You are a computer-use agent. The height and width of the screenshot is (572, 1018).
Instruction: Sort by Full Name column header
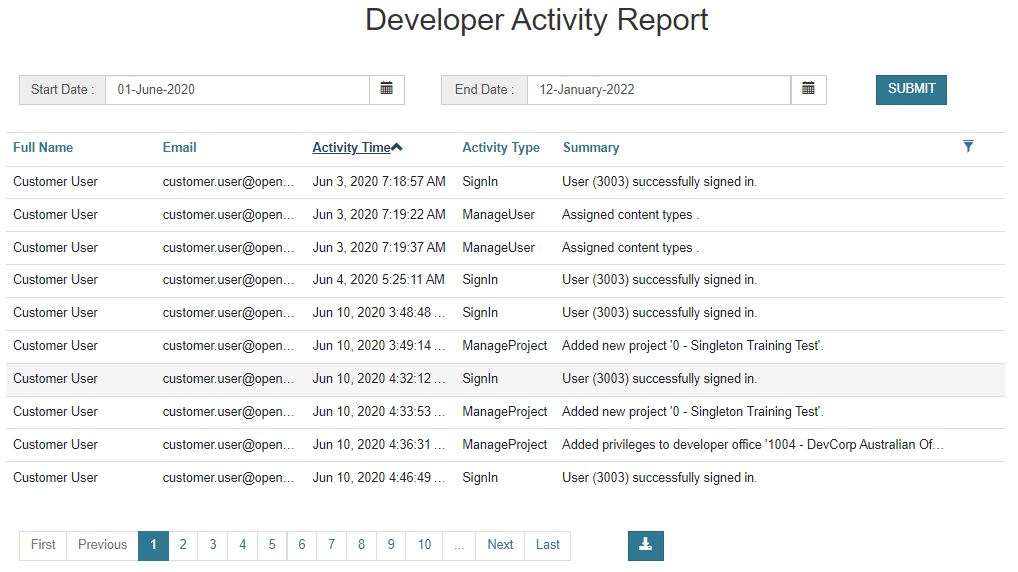click(43, 147)
